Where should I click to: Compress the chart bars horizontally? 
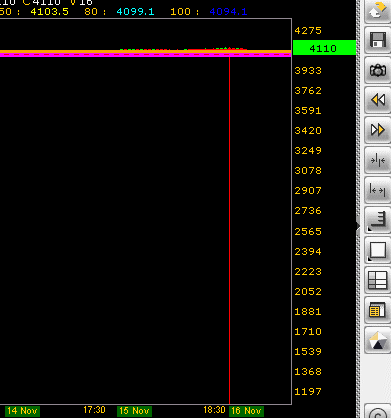pos(378,160)
